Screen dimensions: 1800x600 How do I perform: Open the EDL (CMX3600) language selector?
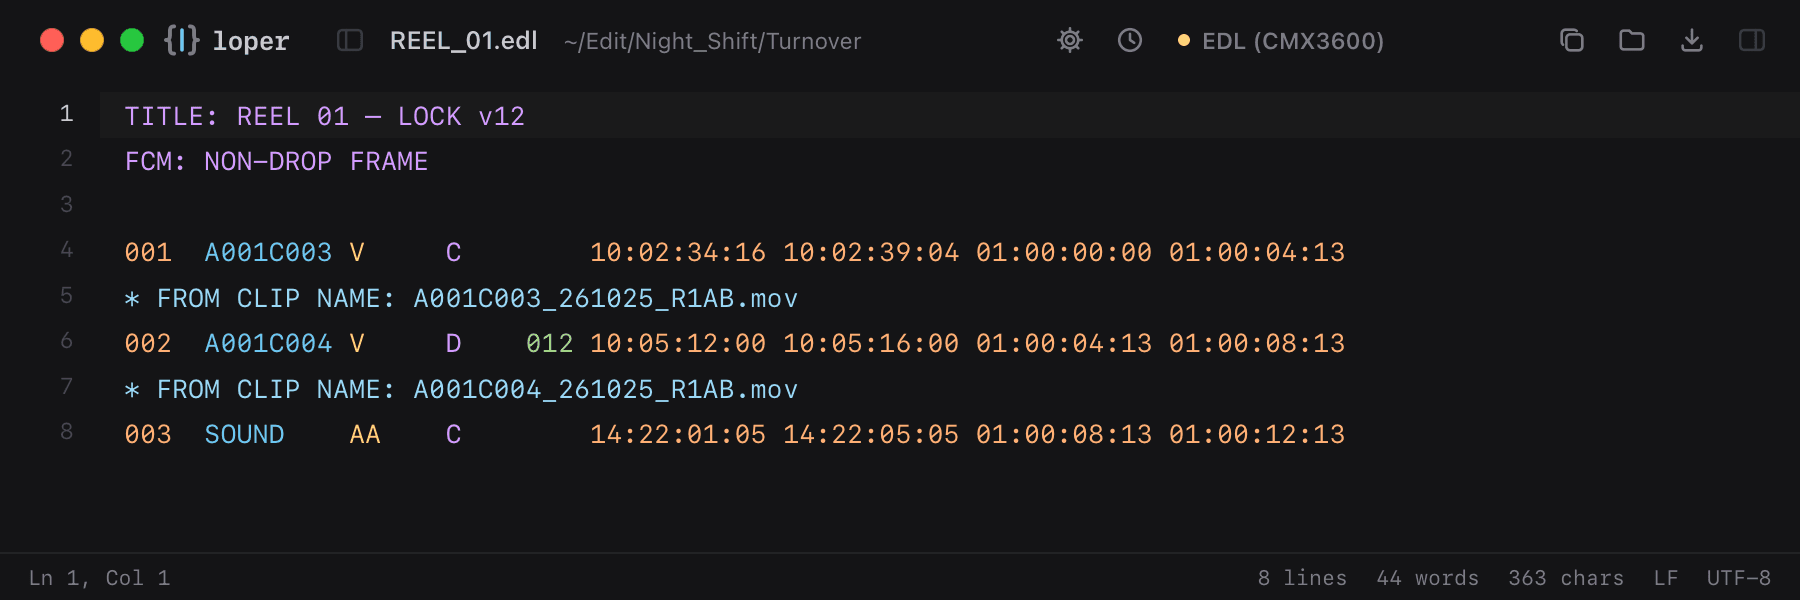tap(1281, 41)
